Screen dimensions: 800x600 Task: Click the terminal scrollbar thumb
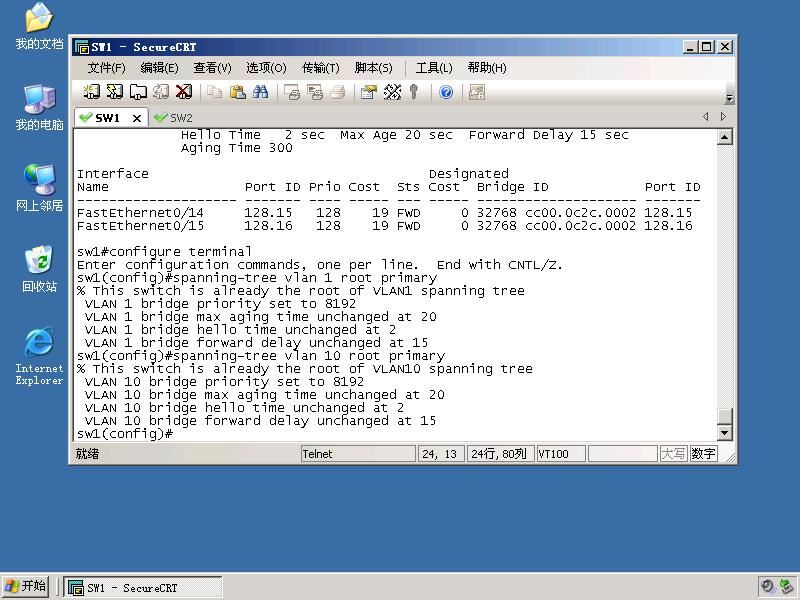click(725, 416)
